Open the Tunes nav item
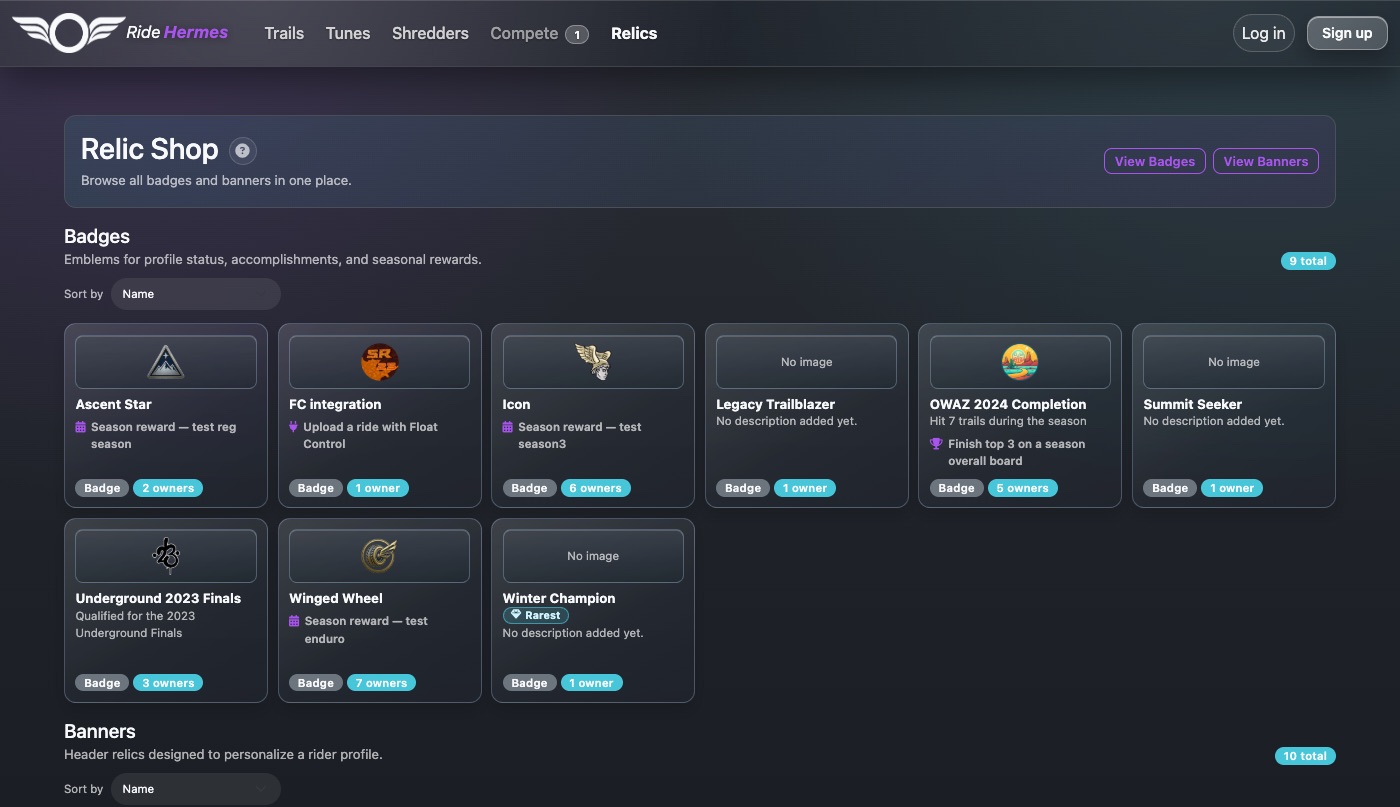 click(348, 33)
